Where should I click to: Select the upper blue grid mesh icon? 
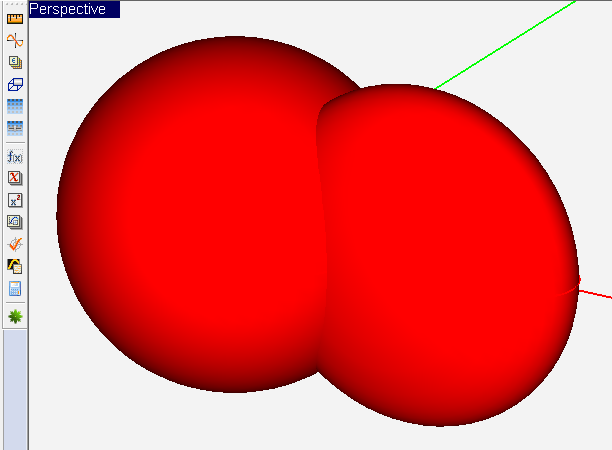coord(15,106)
